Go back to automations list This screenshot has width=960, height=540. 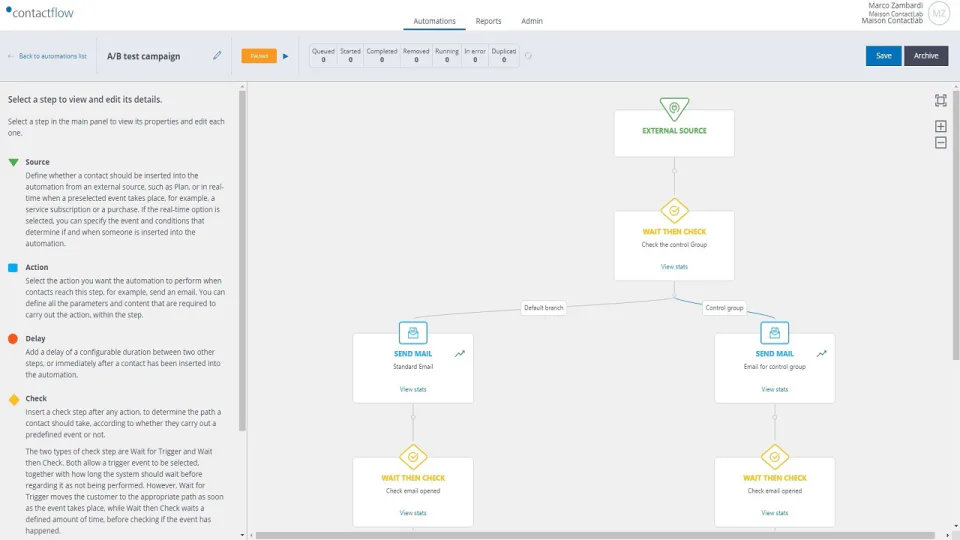click(52, 56)
